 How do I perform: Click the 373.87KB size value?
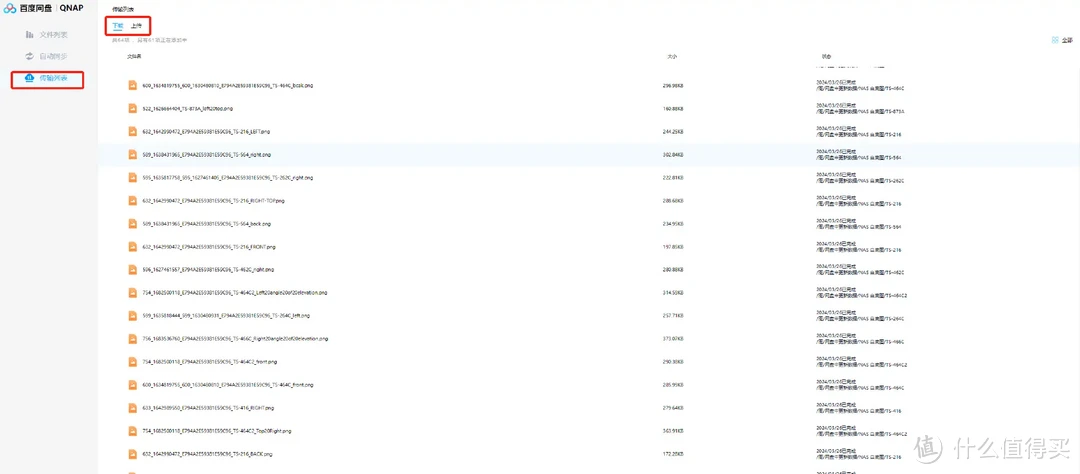(x=672, y=339)
